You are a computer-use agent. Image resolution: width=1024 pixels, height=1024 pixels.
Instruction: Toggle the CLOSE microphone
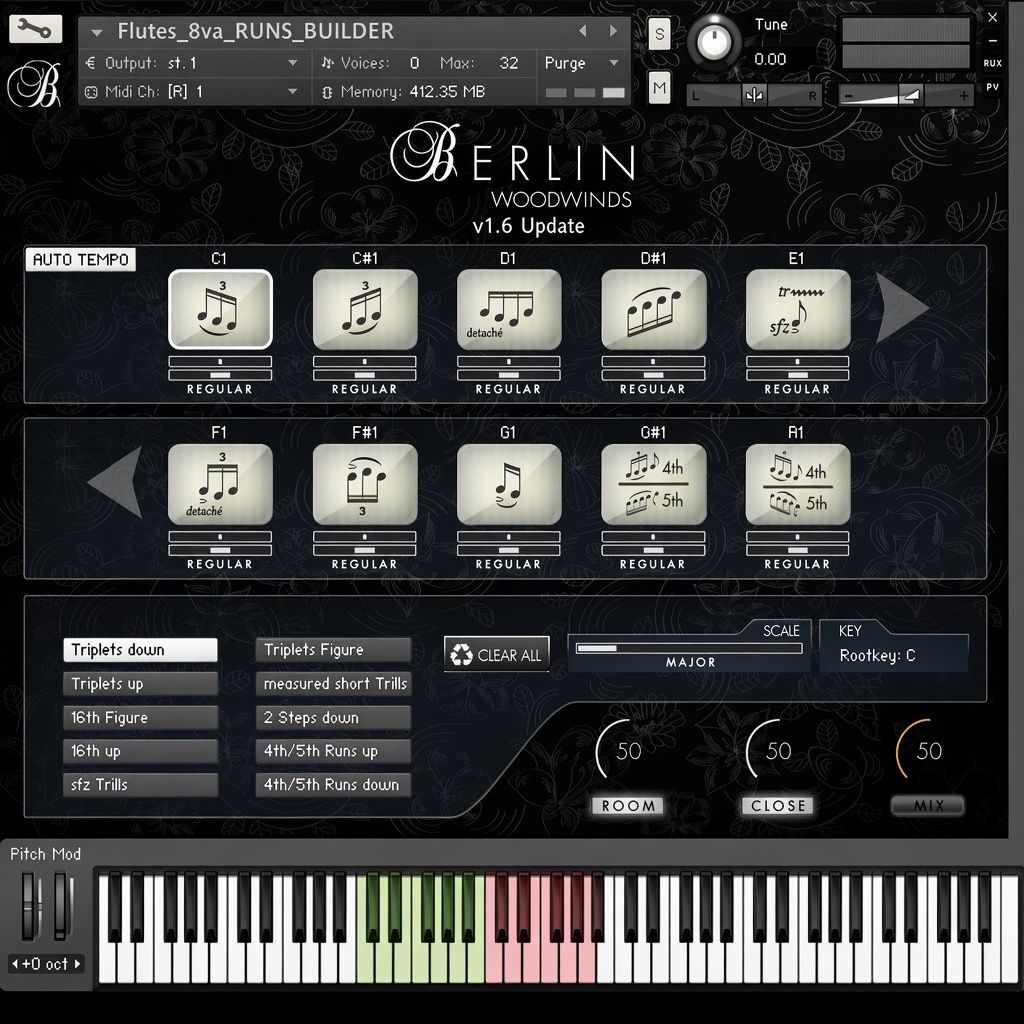[x=778, y=805]
